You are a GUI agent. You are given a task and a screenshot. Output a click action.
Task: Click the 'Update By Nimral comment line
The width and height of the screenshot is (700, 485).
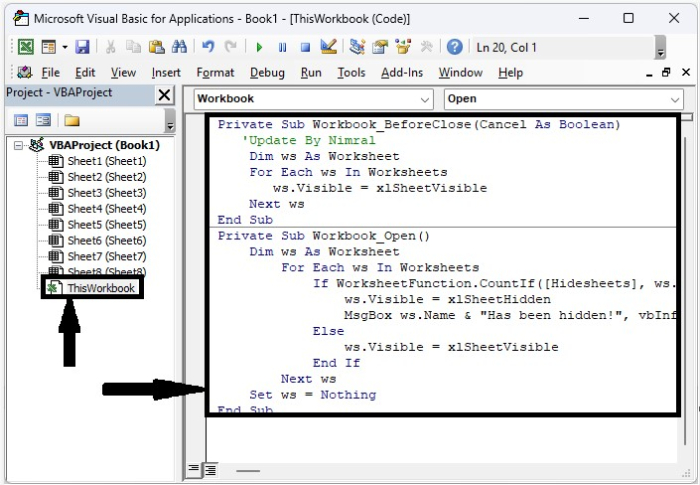coord(308,140)
